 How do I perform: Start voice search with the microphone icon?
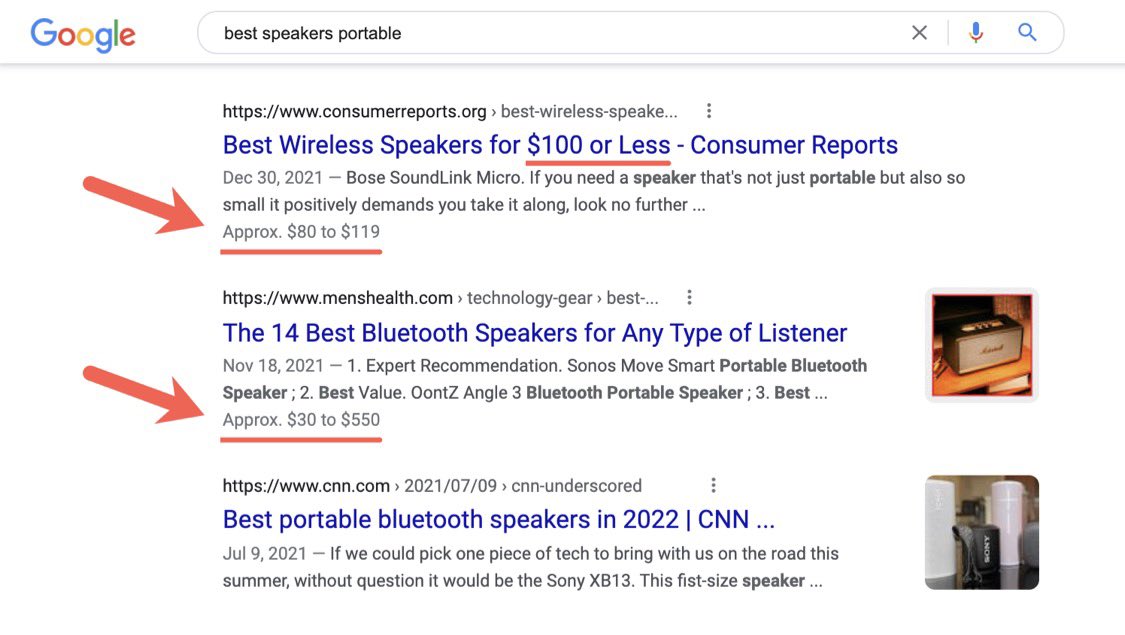point(975,32)
